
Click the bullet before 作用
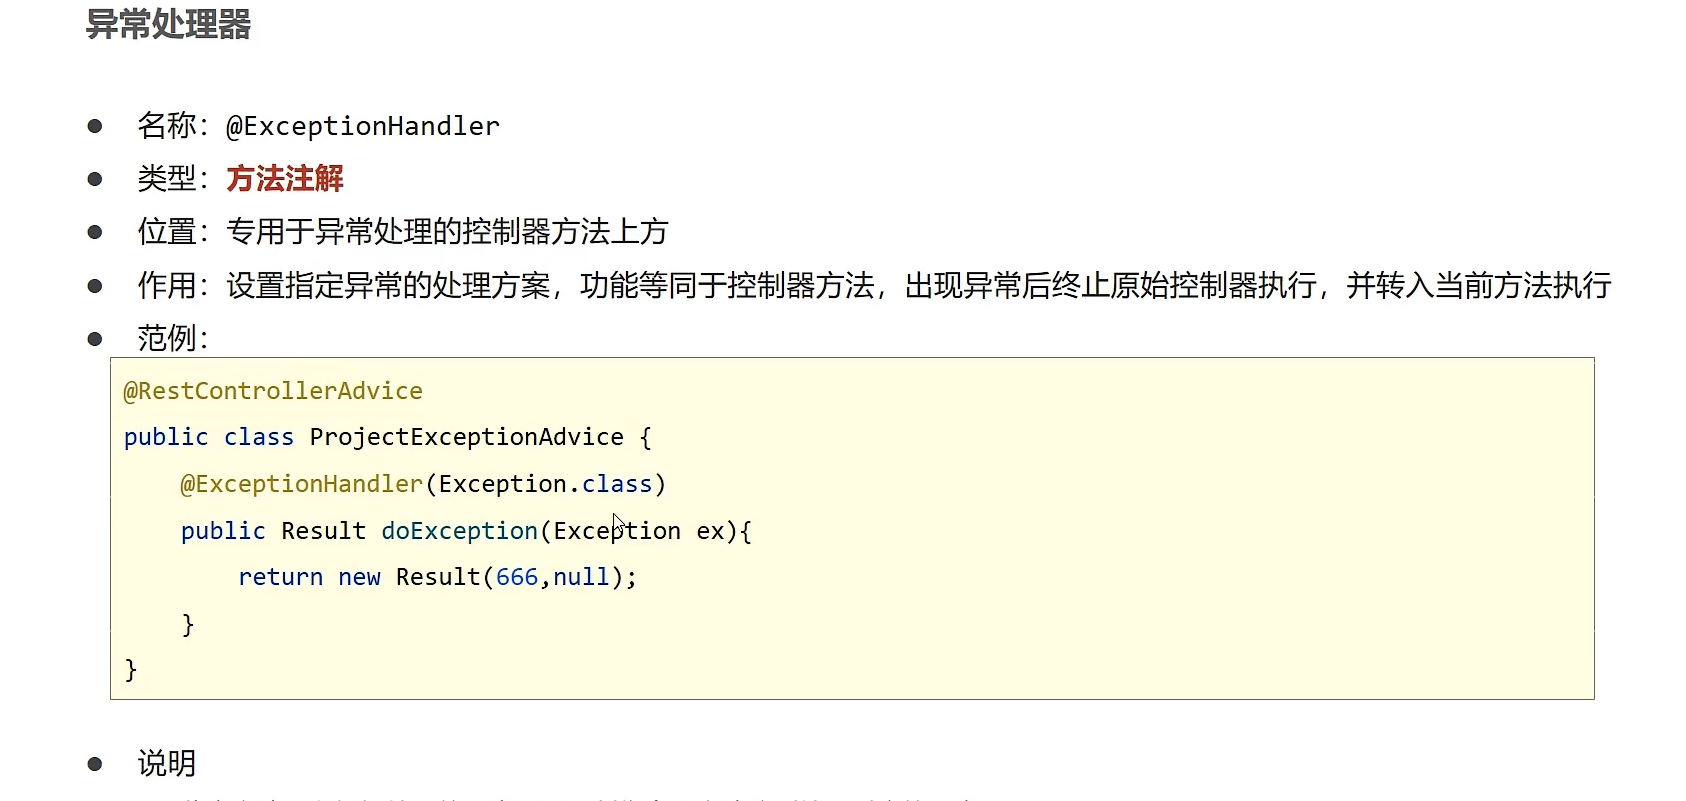point(95,286)
